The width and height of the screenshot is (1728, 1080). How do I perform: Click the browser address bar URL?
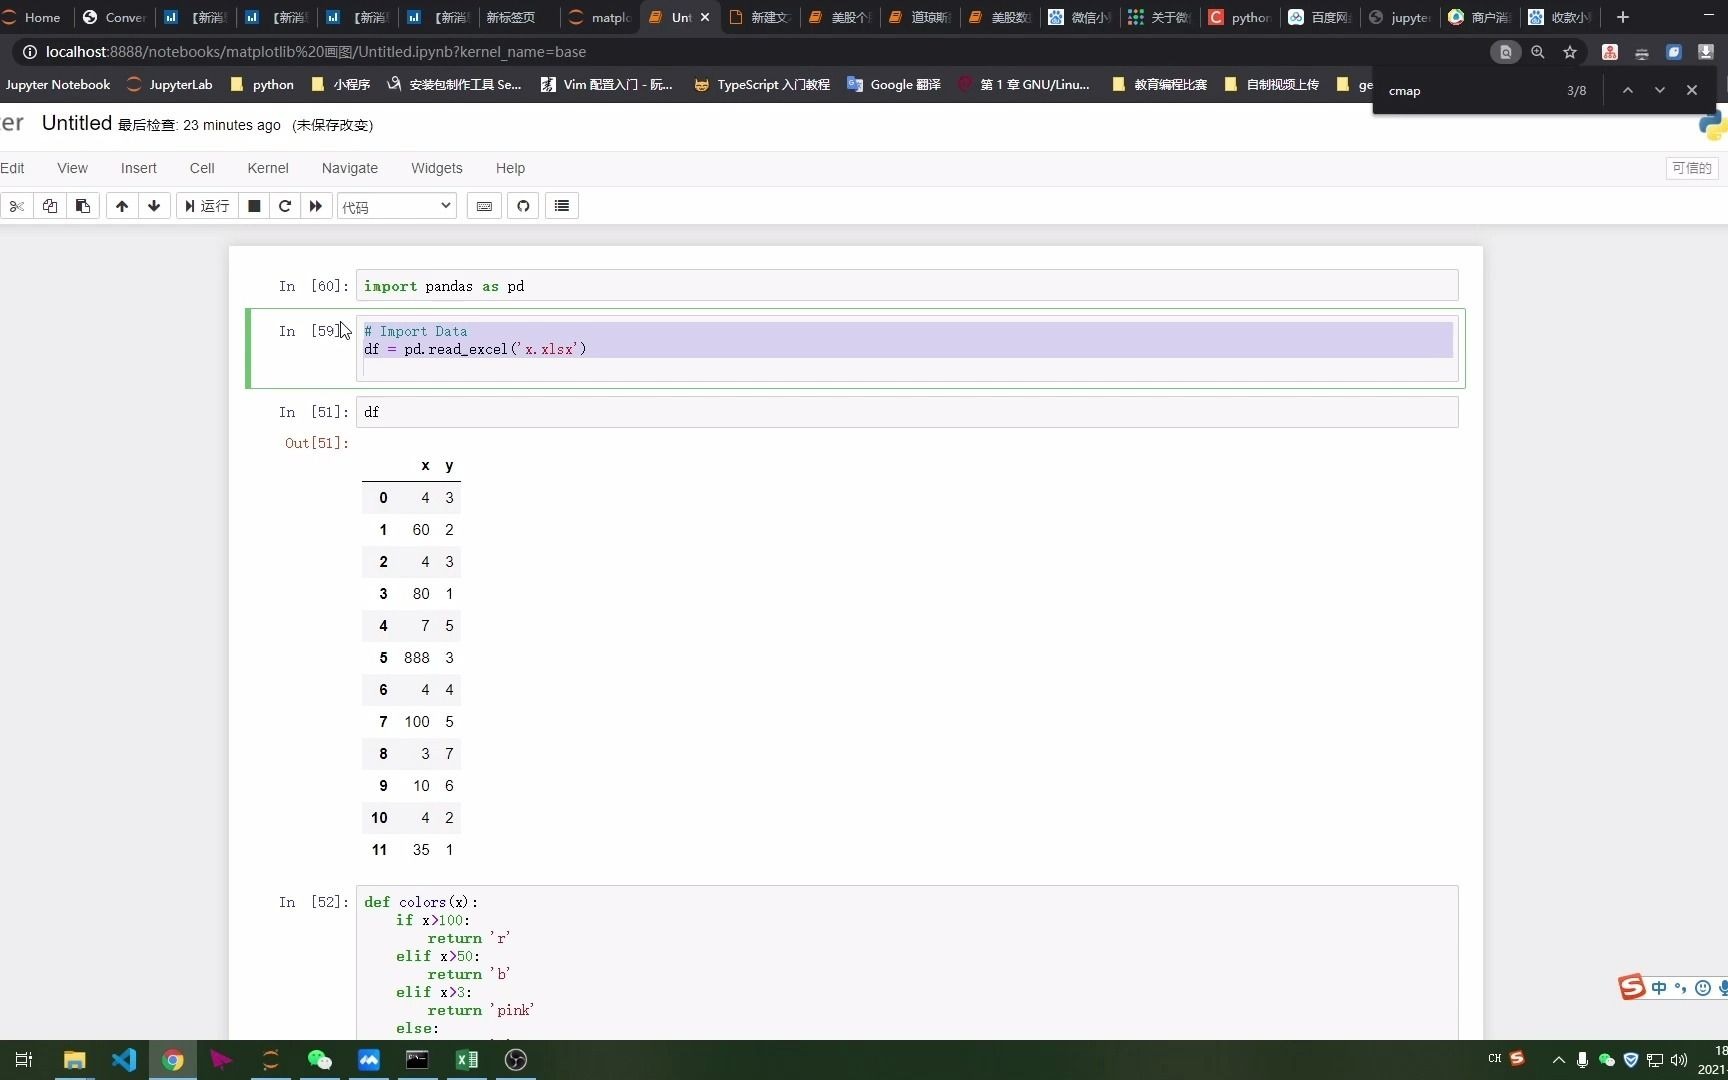(x=316, y=52)
